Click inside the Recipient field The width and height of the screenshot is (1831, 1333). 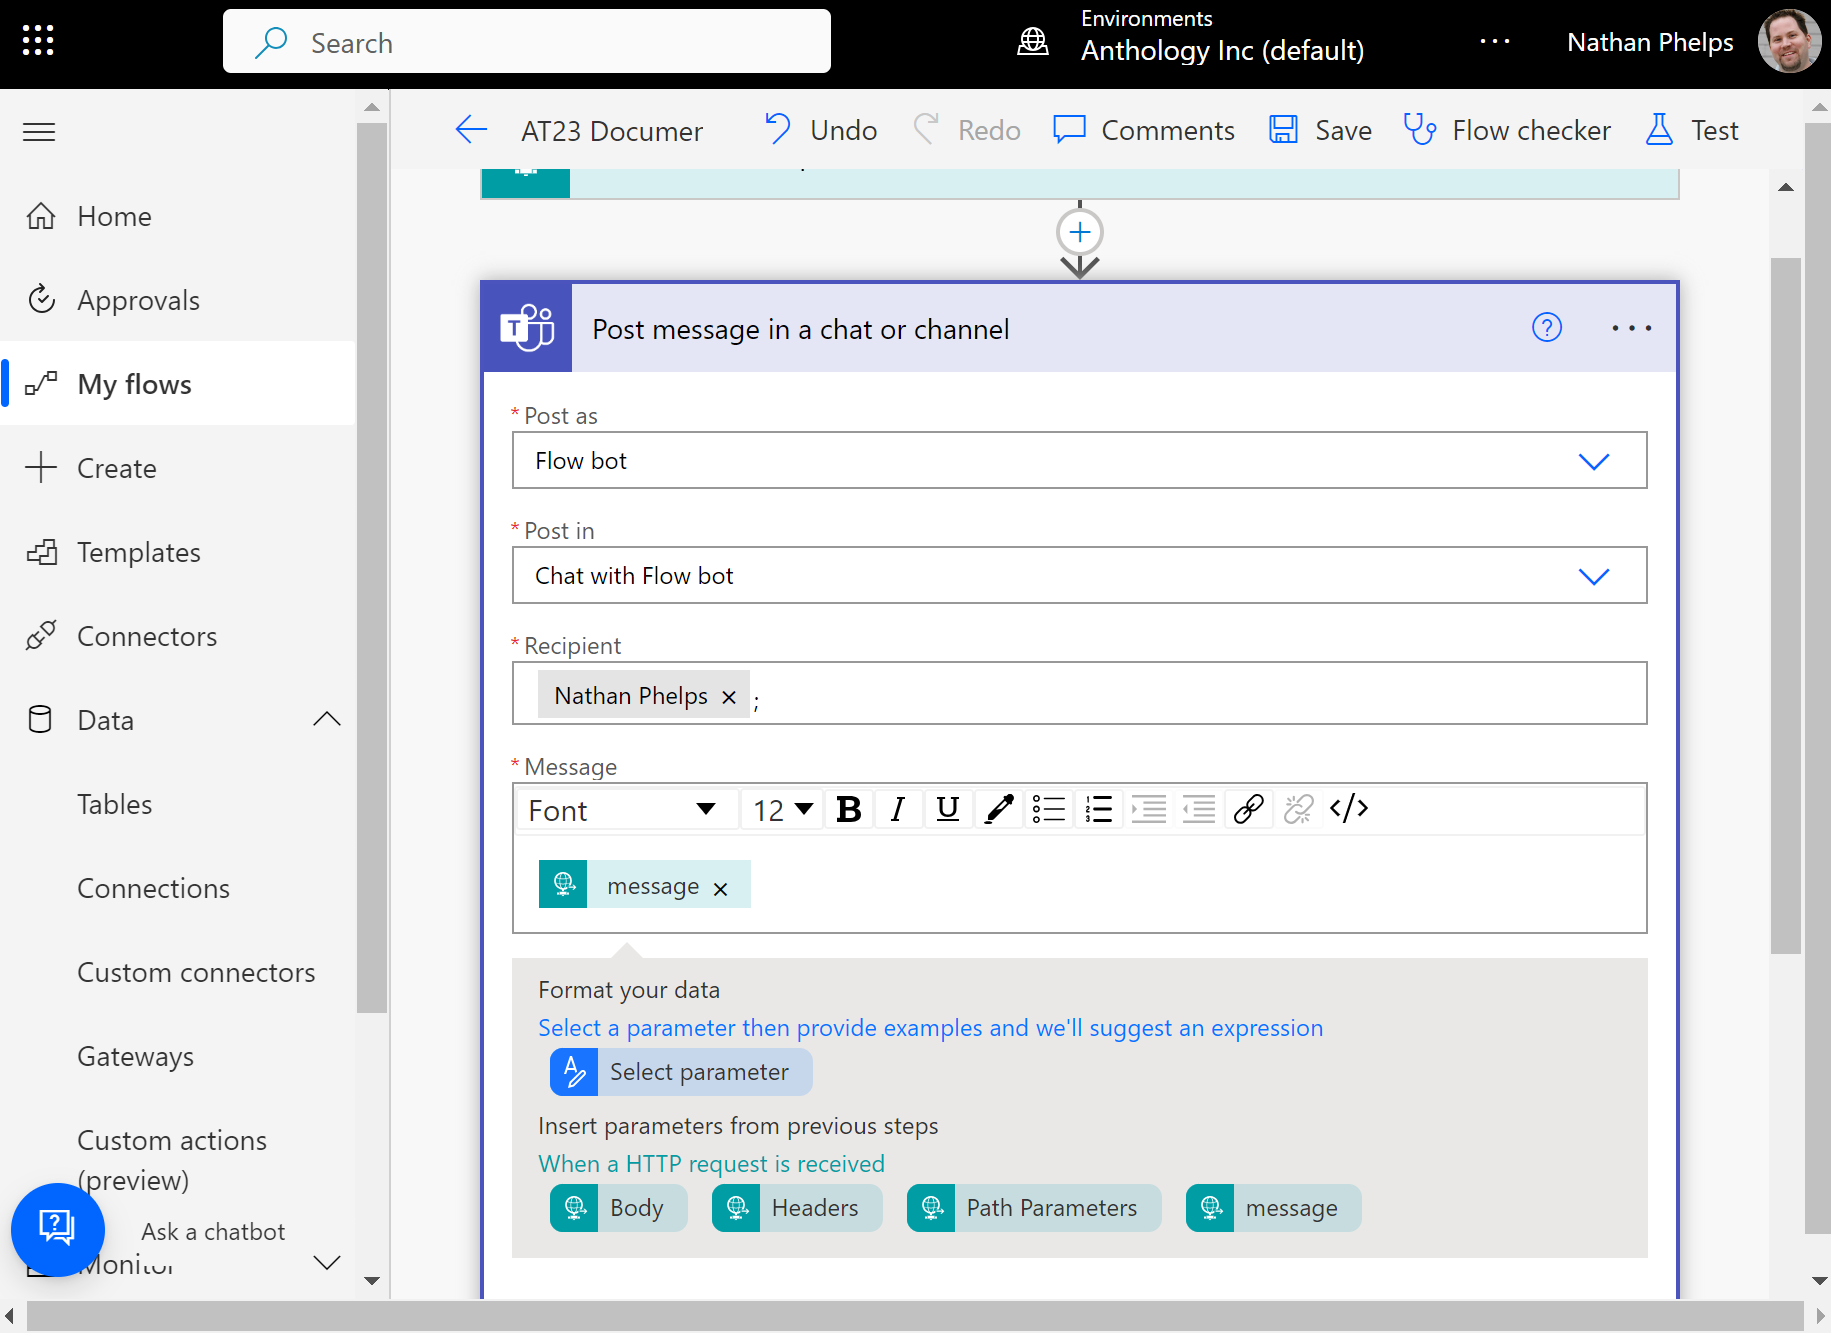[1080, 693]
